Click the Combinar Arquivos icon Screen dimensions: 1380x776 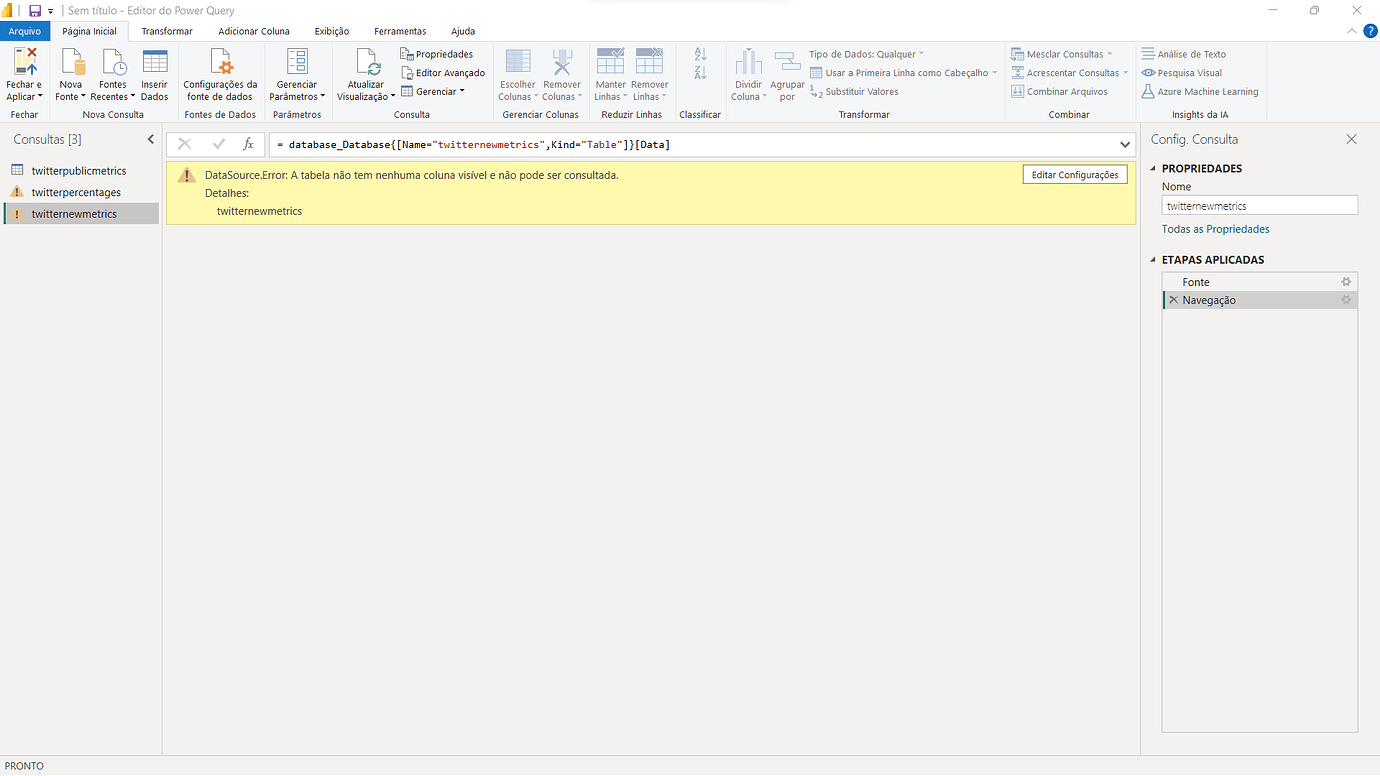click(1063, 91)
